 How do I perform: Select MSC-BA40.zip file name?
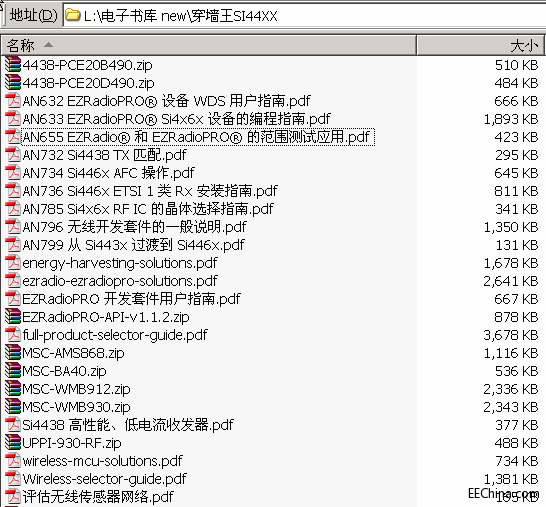(x=64, y=371)
